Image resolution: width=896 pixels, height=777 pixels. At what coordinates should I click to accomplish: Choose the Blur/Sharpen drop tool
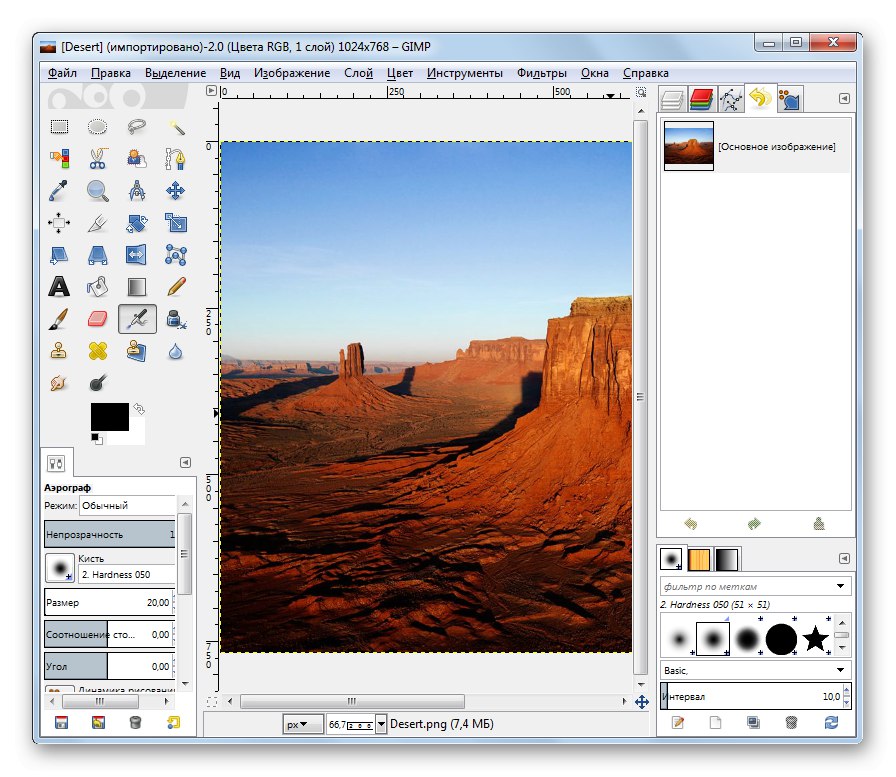coord(175,351)
